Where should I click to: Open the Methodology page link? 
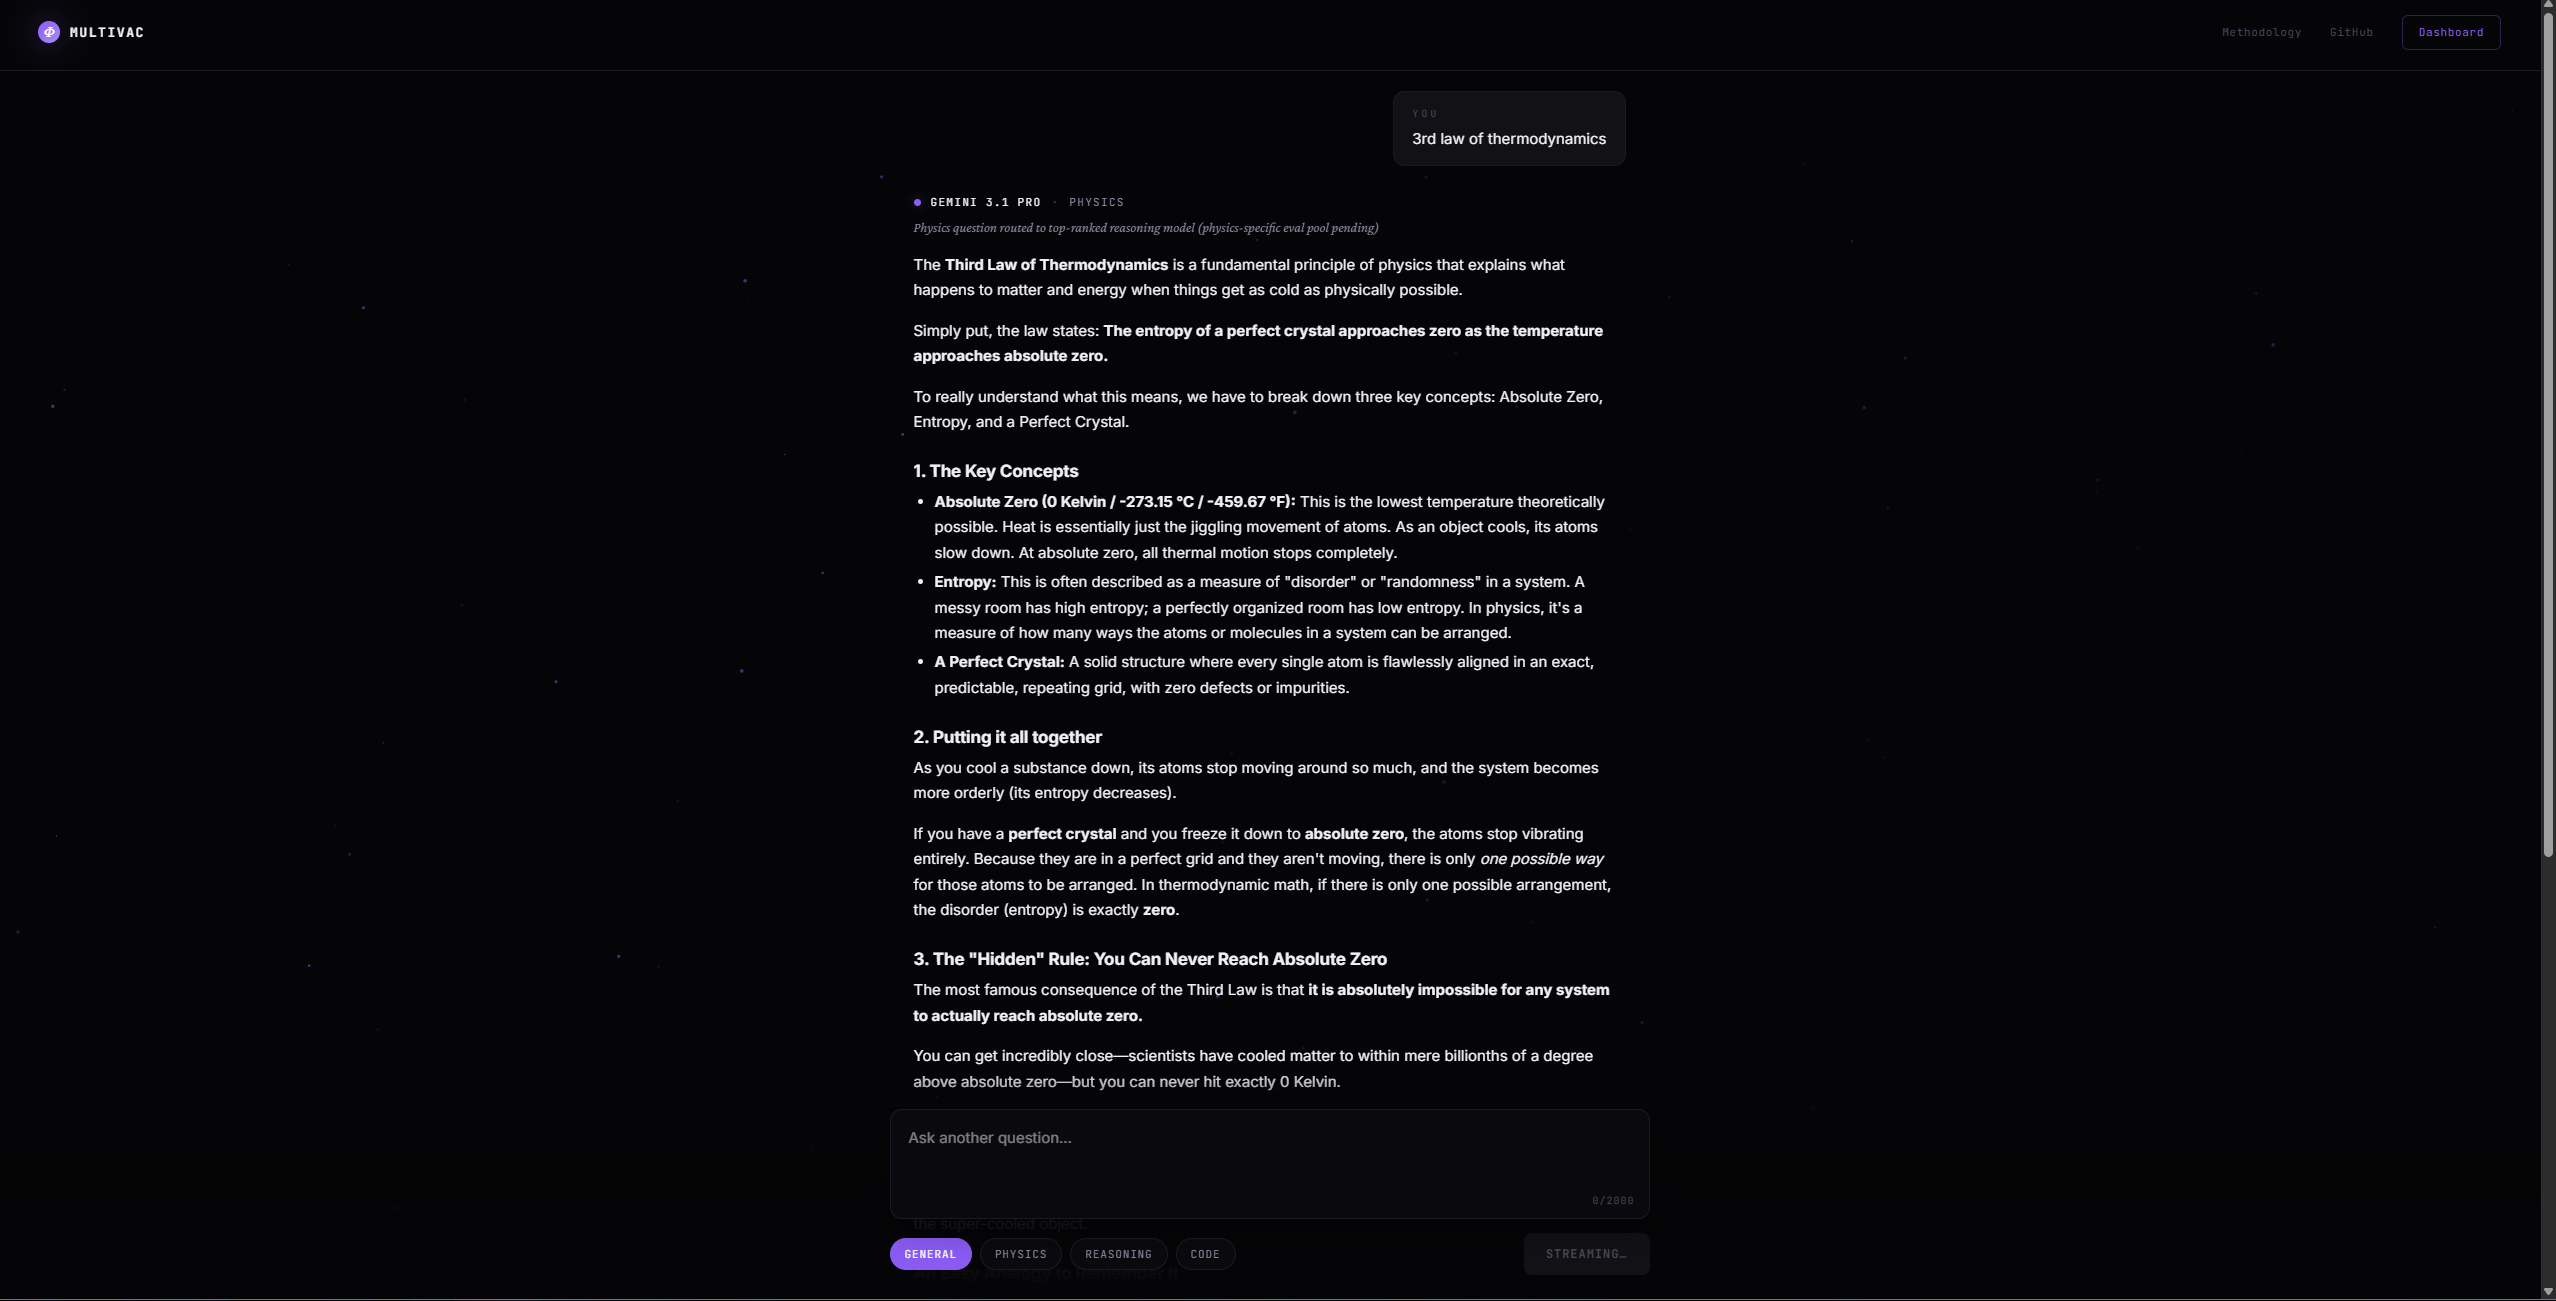tap(2261, 32)
